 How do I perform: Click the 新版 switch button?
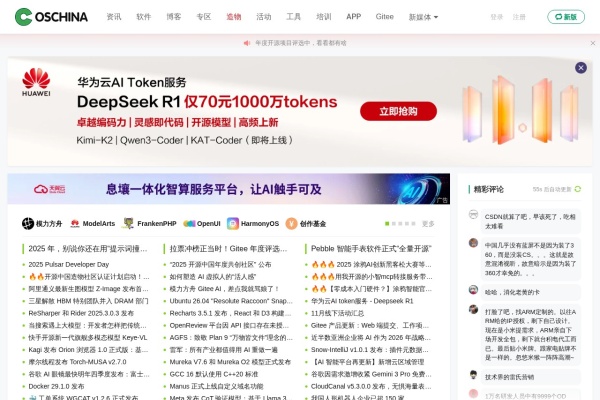click(x=567, y=17)
